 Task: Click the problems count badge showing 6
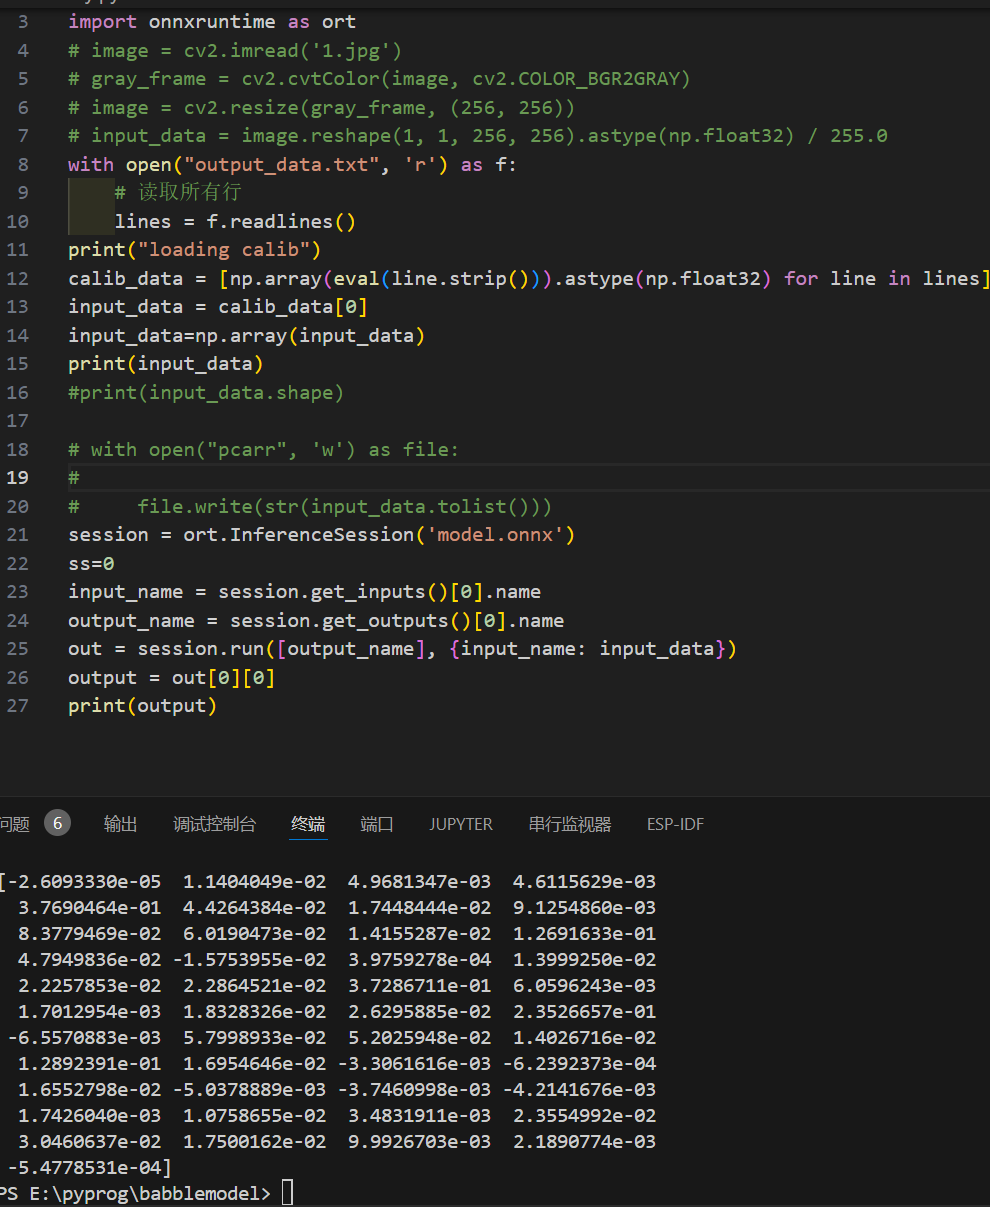pos(57,823)
